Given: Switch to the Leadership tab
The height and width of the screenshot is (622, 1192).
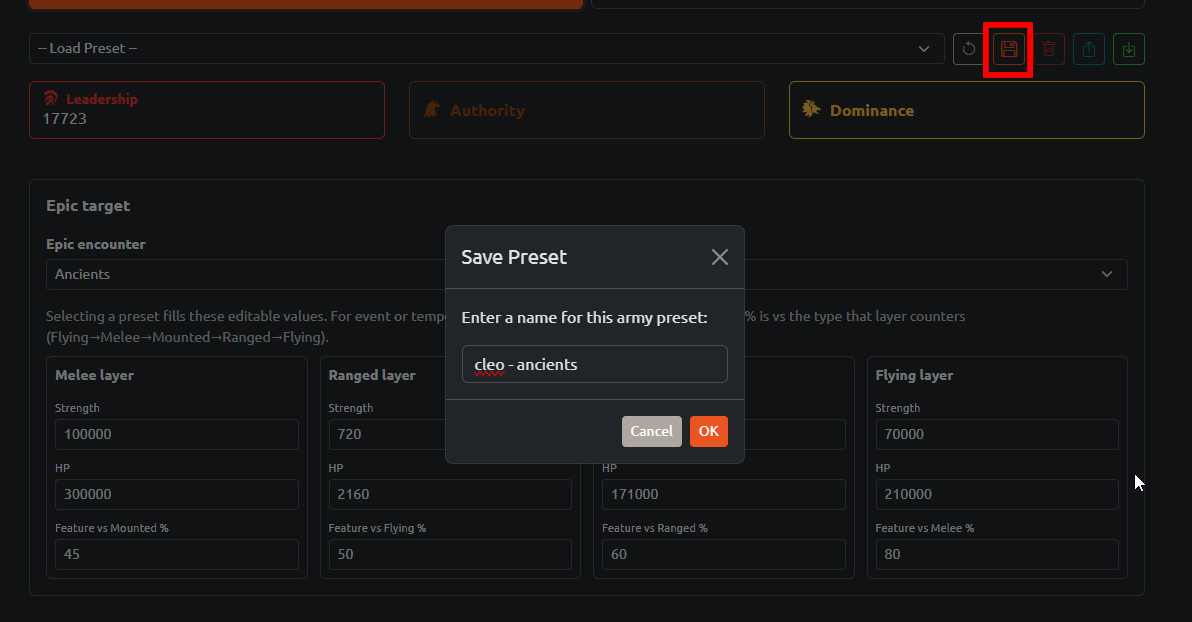Looking at the screenshot, I should [207, 110].
